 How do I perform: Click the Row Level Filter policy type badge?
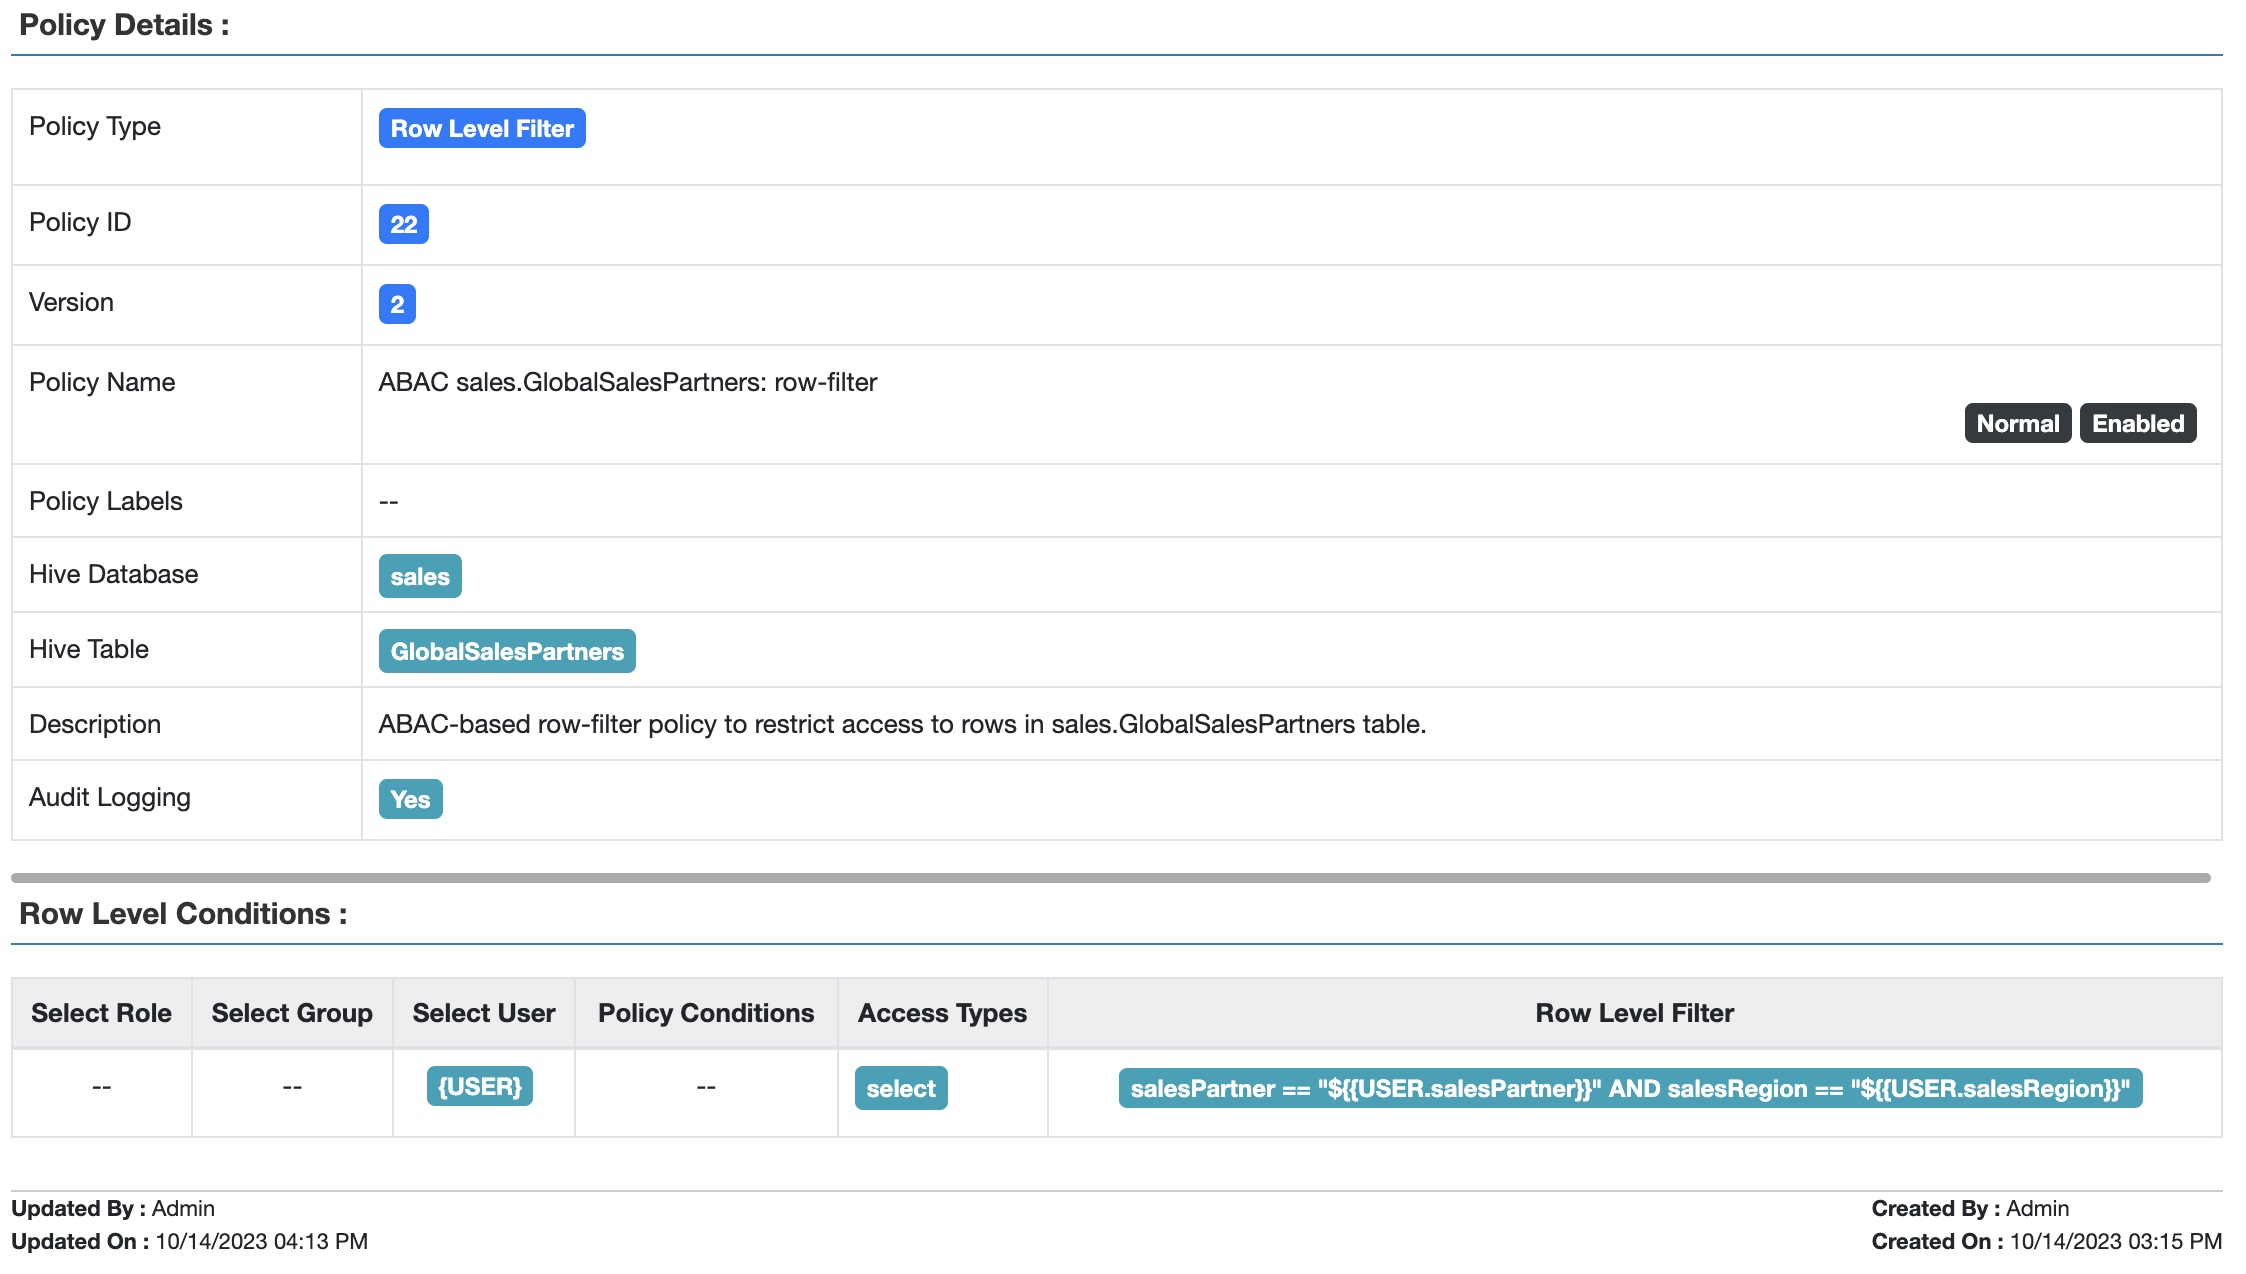(481, 128)
